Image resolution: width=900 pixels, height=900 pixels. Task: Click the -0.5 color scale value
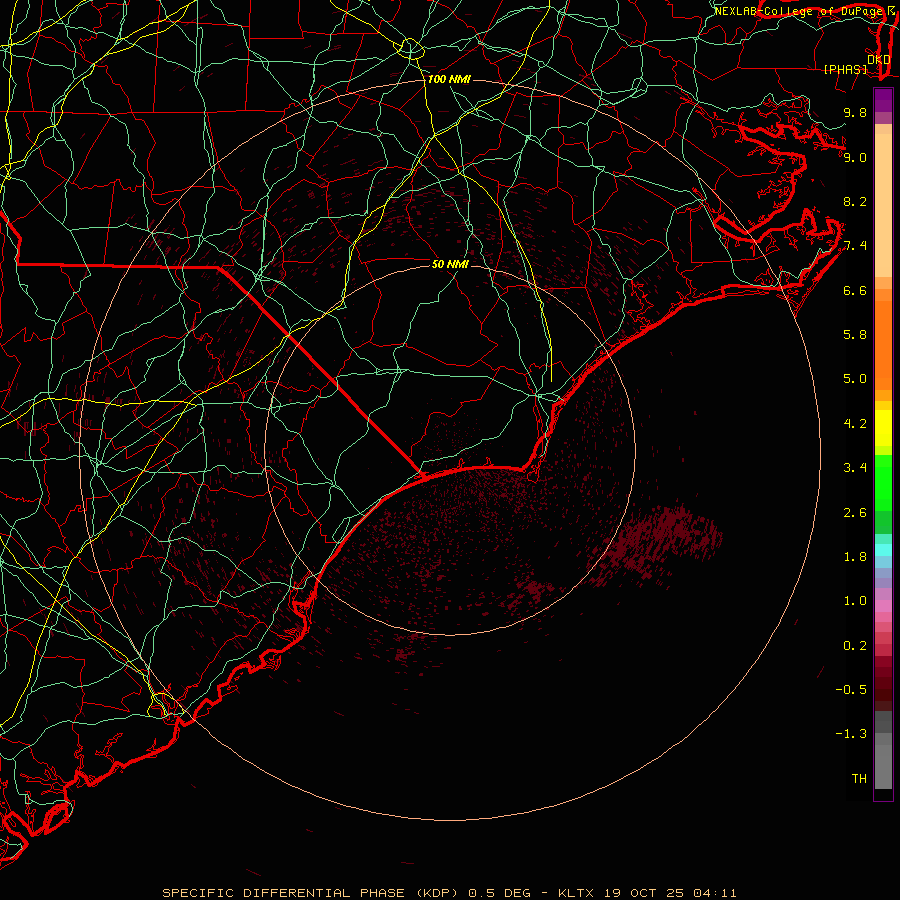point(851,690)
